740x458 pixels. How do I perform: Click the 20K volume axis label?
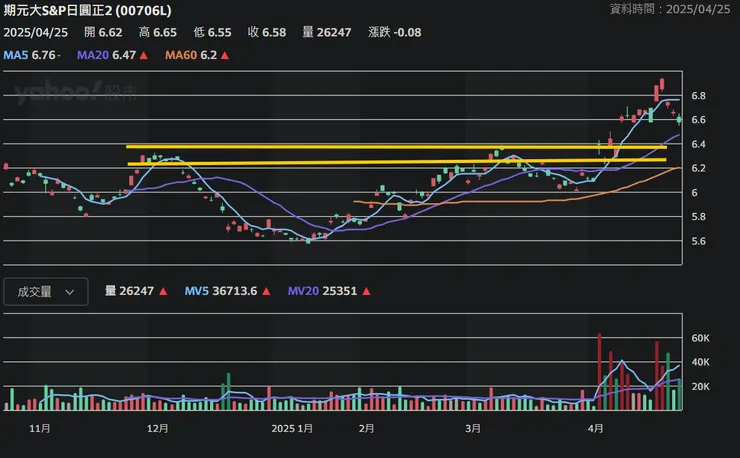[x=700, y=387]
